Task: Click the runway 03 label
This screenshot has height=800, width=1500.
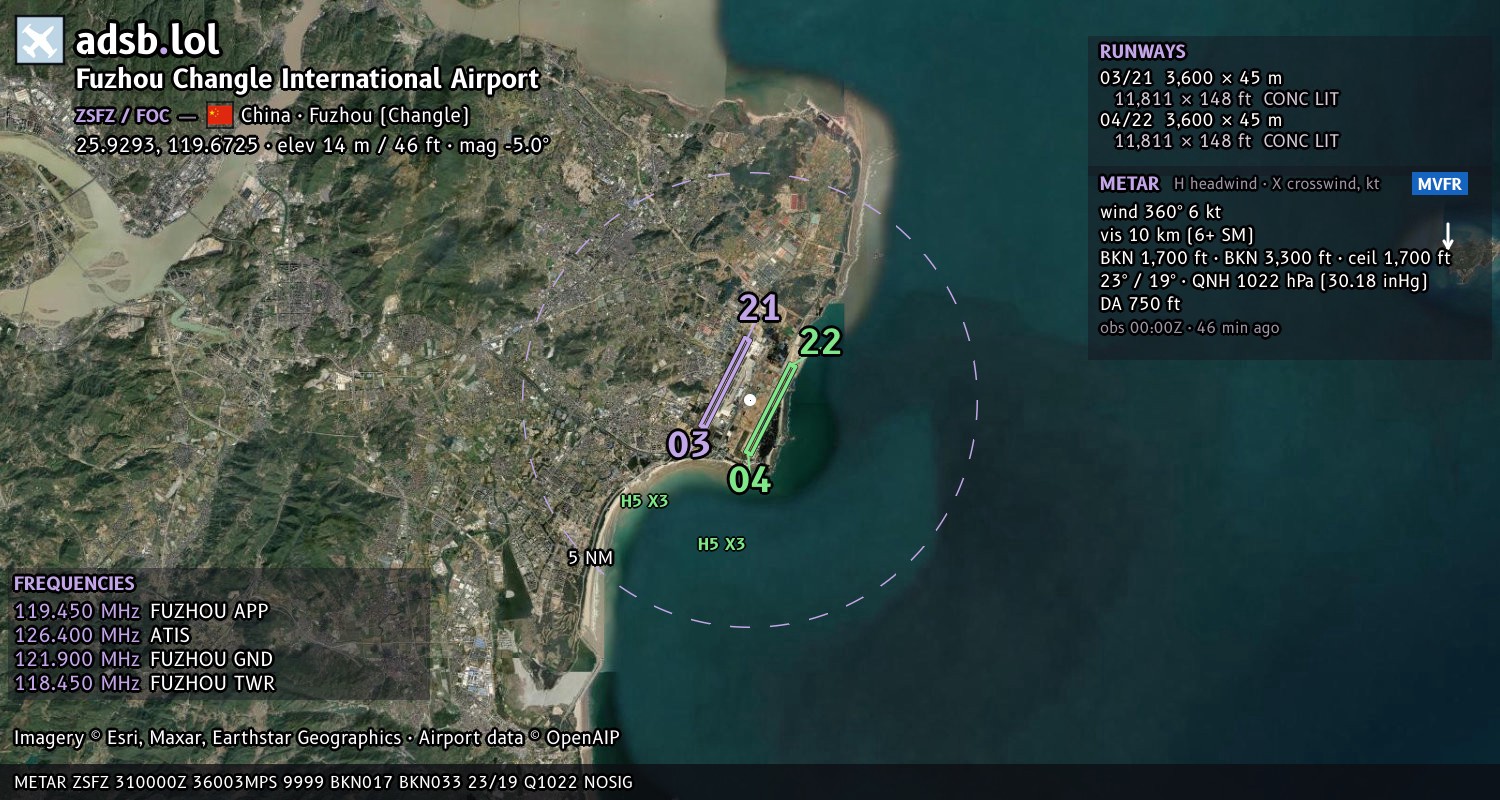Action: coord(689,444)
